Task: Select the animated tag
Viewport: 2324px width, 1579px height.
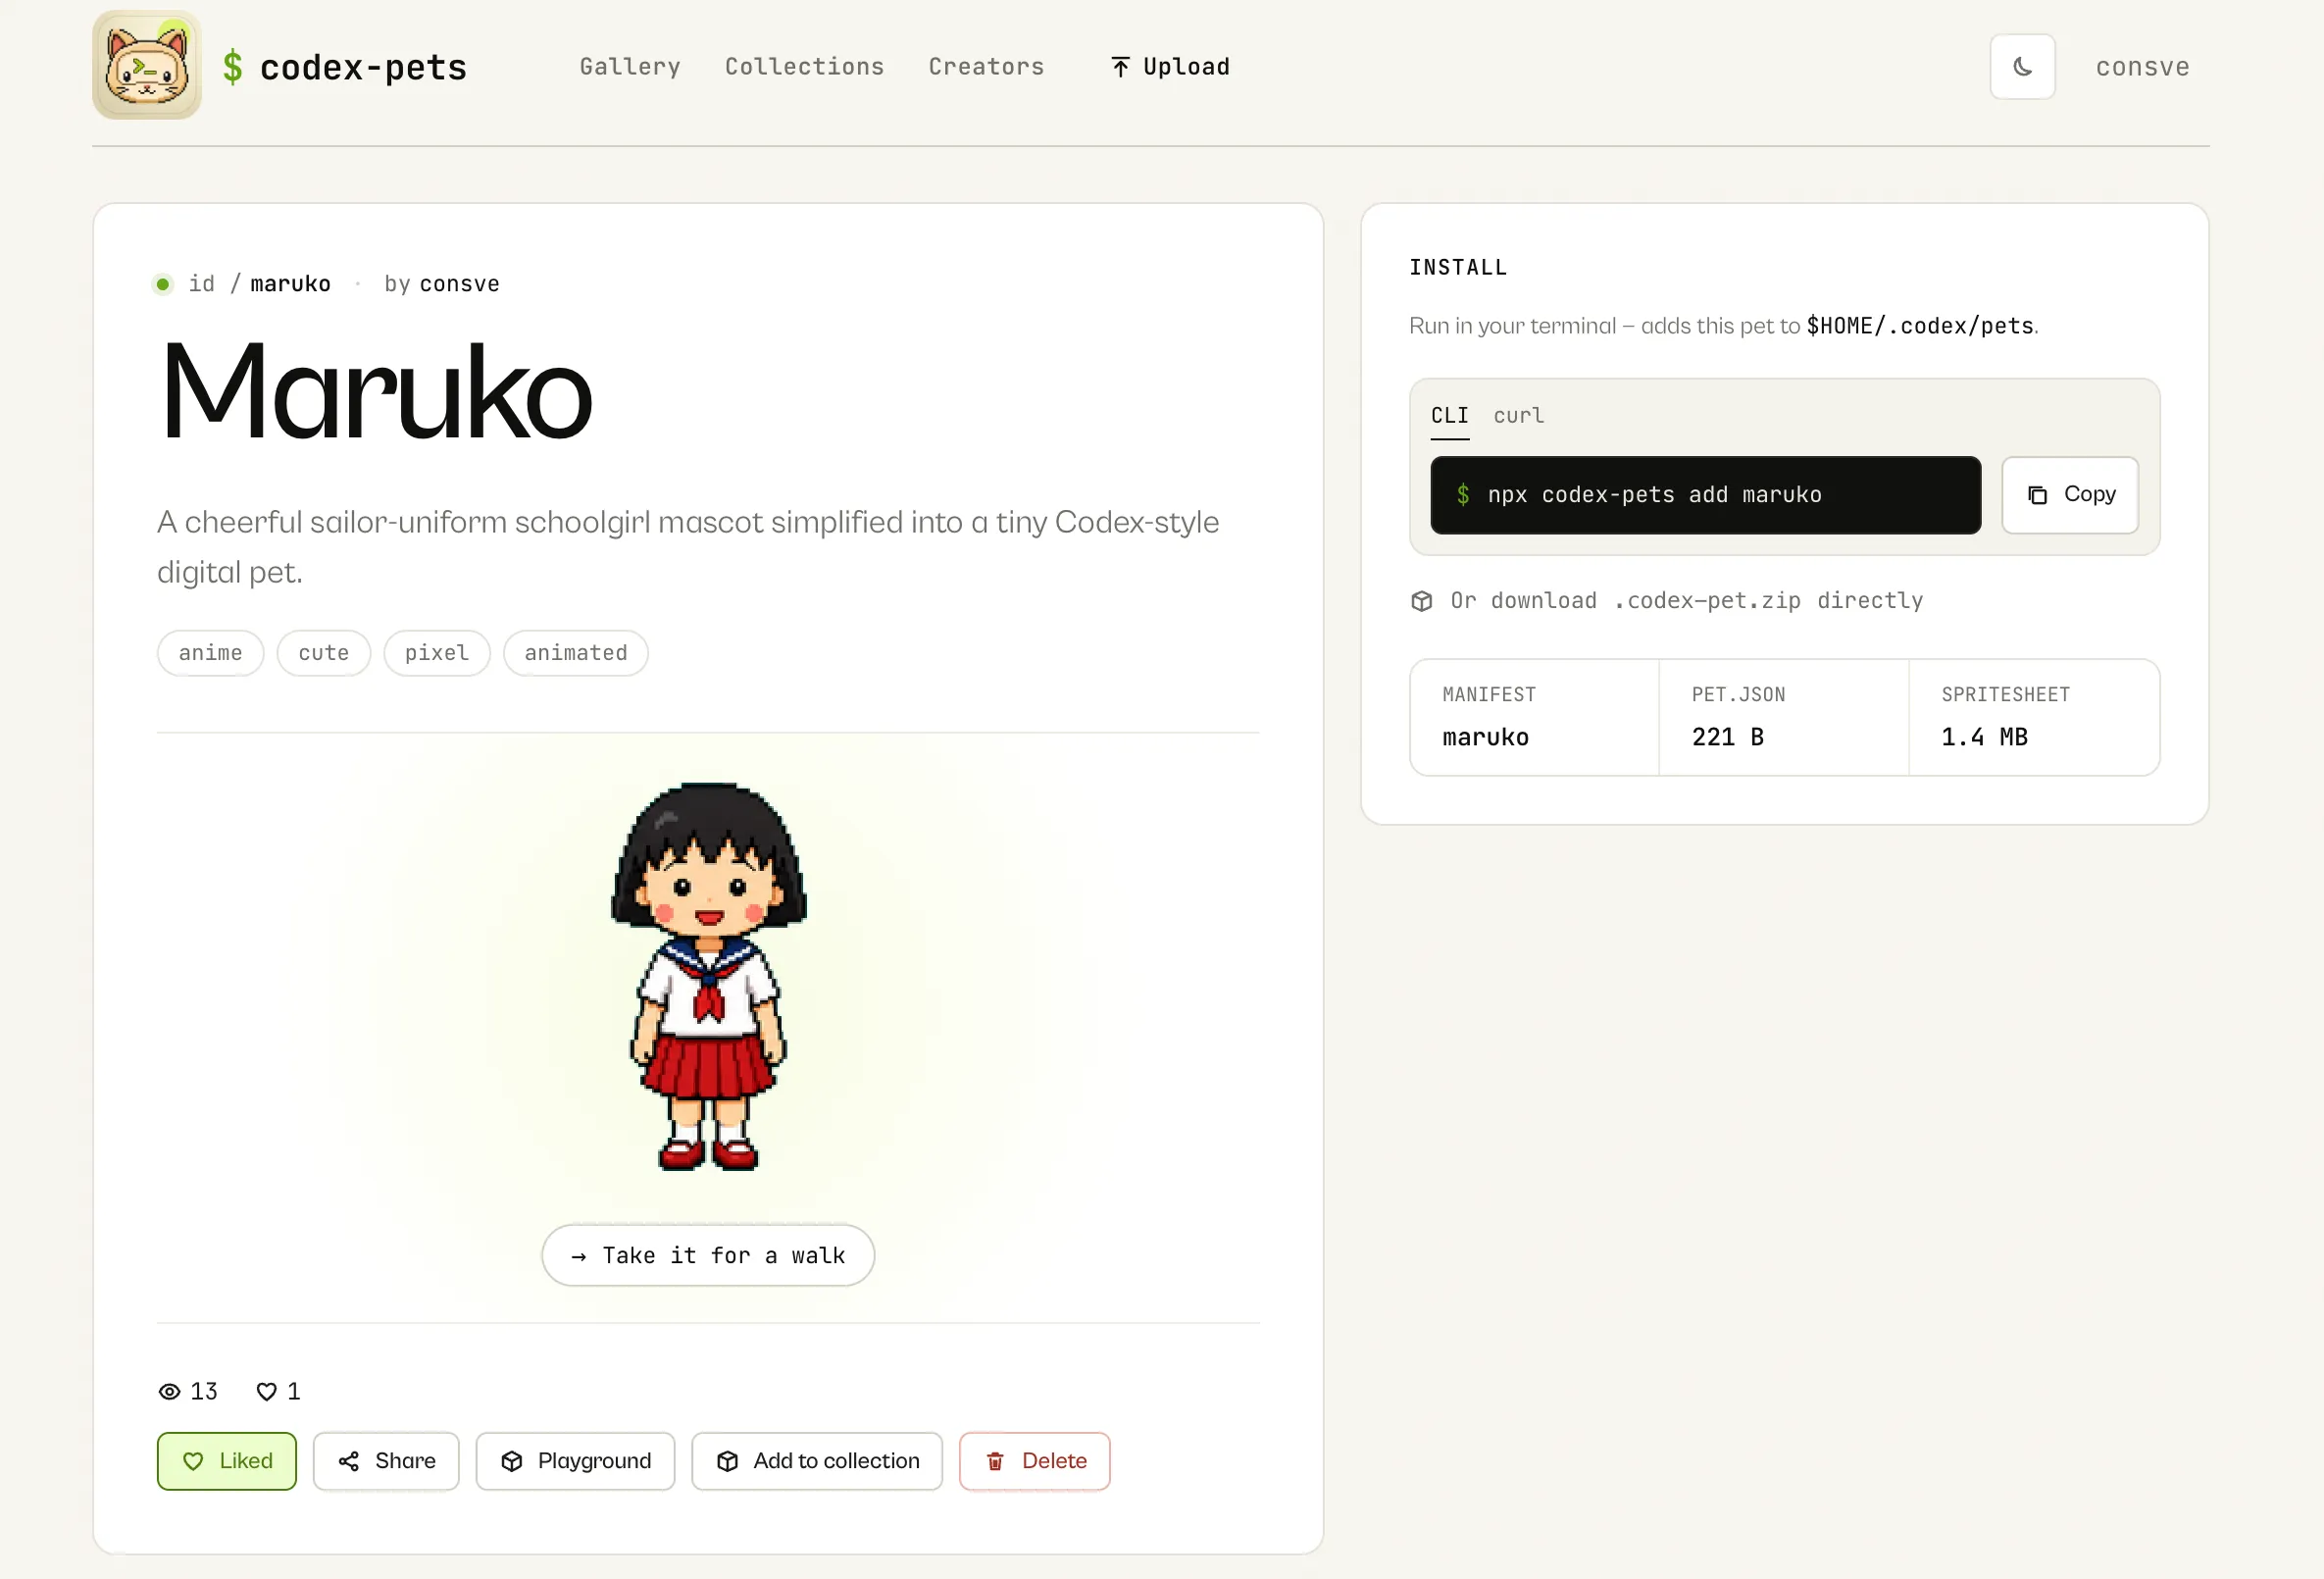Action: coord(576,653)
